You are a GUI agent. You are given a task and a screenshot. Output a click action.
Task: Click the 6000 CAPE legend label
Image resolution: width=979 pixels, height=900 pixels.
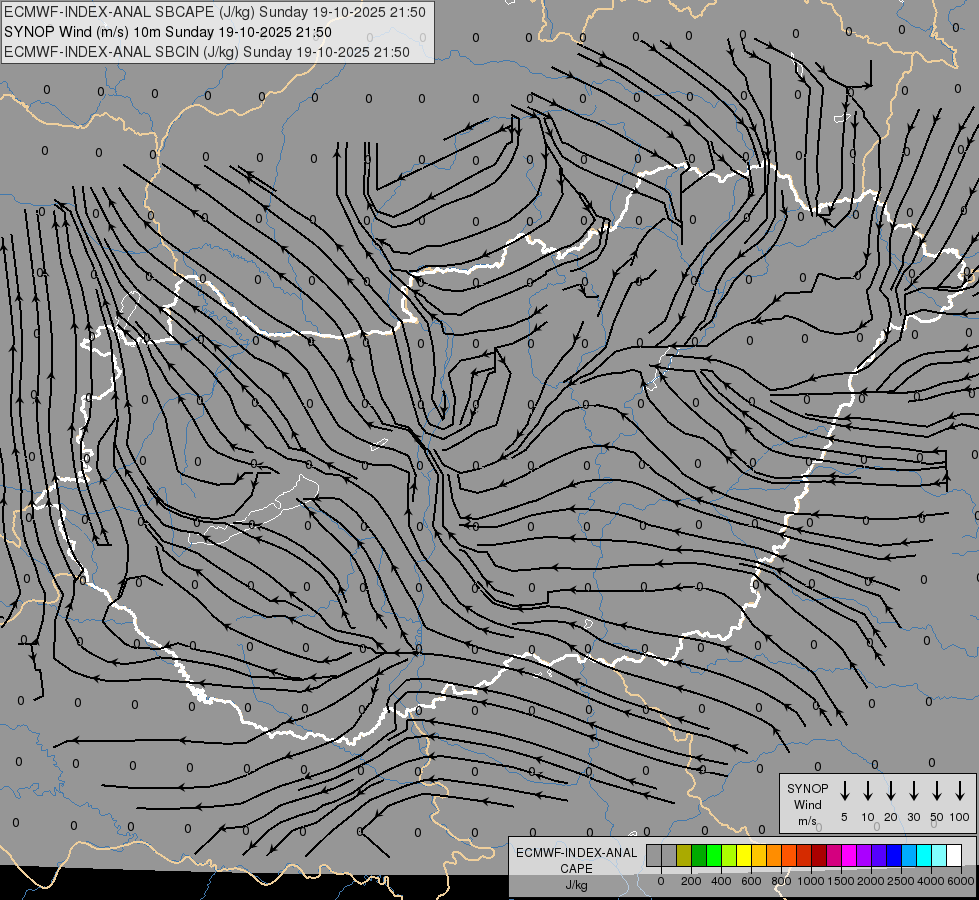(x=961, y=881)
